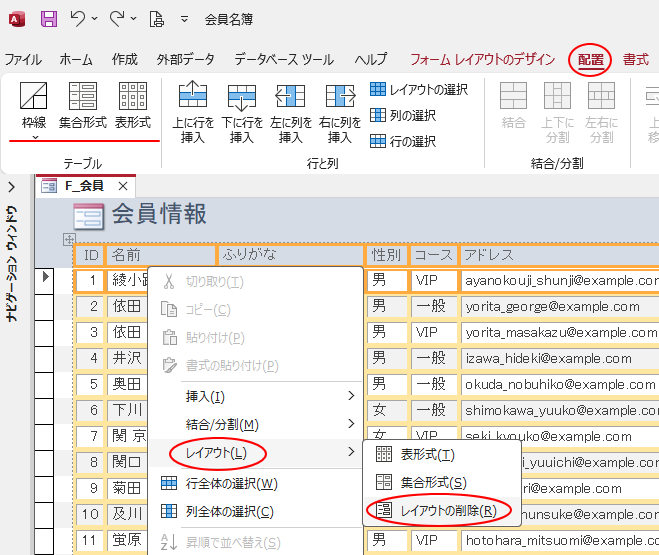Click 左に列を挿入 insert column left
659x555 pixels.
pos(291,112)
